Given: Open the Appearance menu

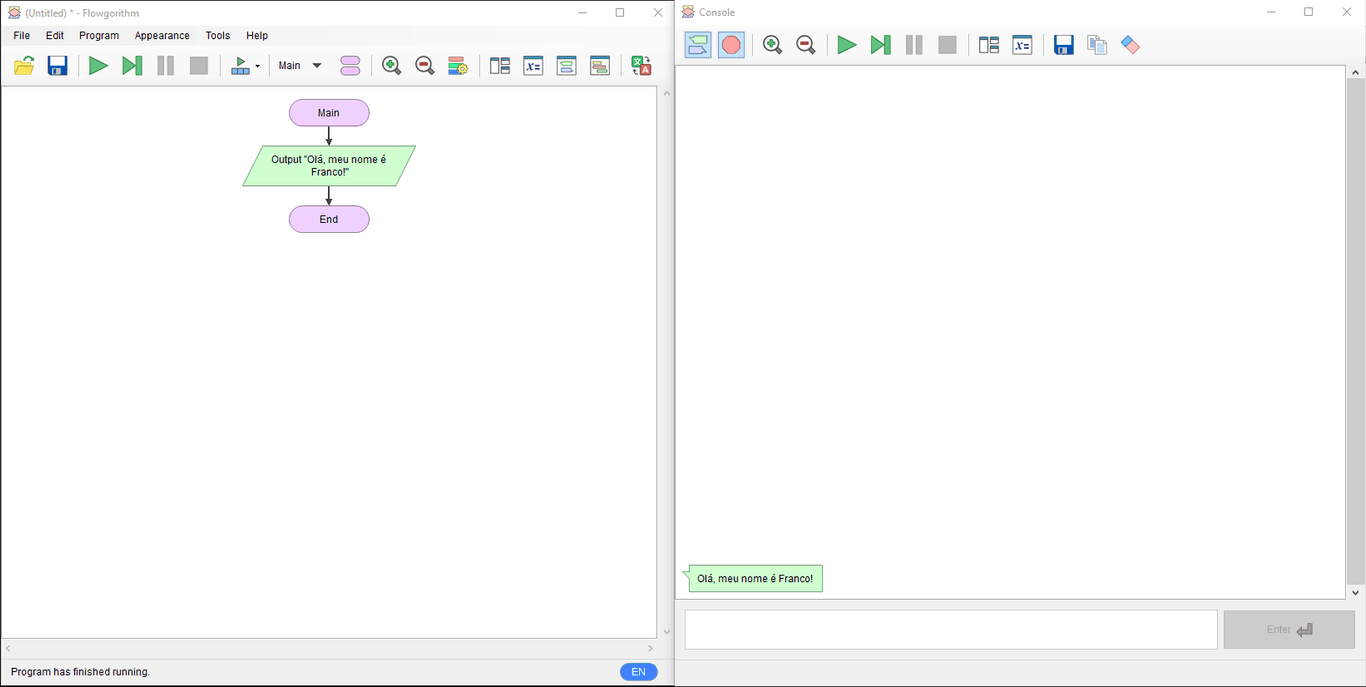Looking at the screenshot, I should [162, 35].
